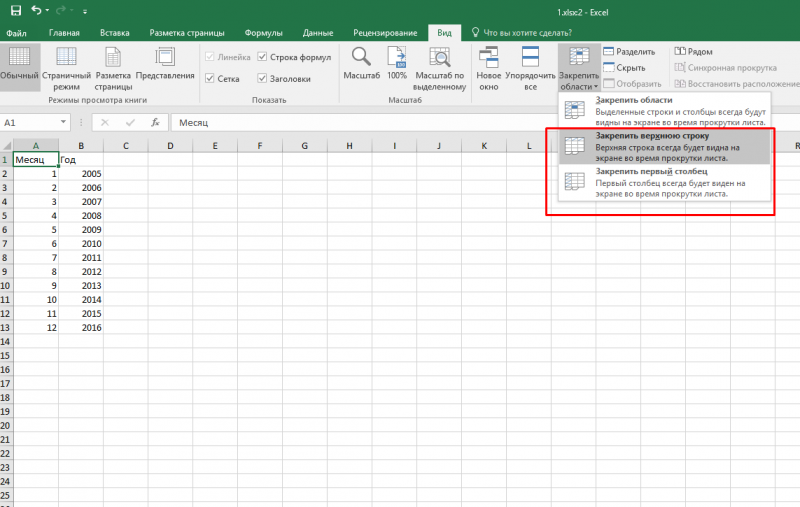Open the undo history dropdown arrow

pyautogui.click(x=47, y=11)
